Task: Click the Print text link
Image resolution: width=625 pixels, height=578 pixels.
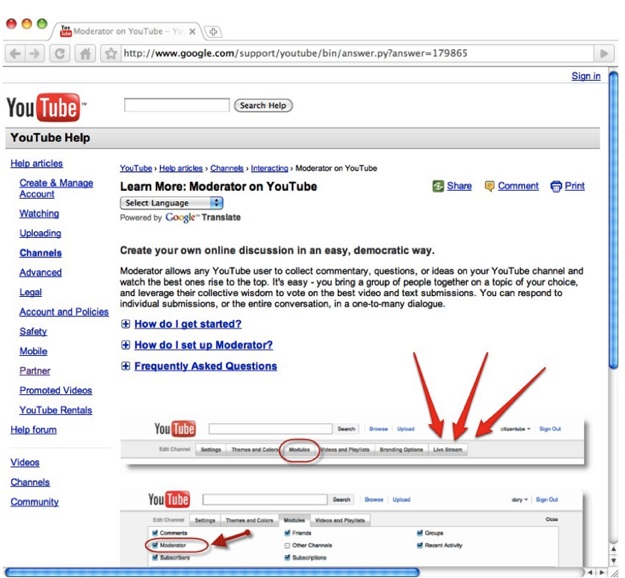Action: (x=574, y=186)
